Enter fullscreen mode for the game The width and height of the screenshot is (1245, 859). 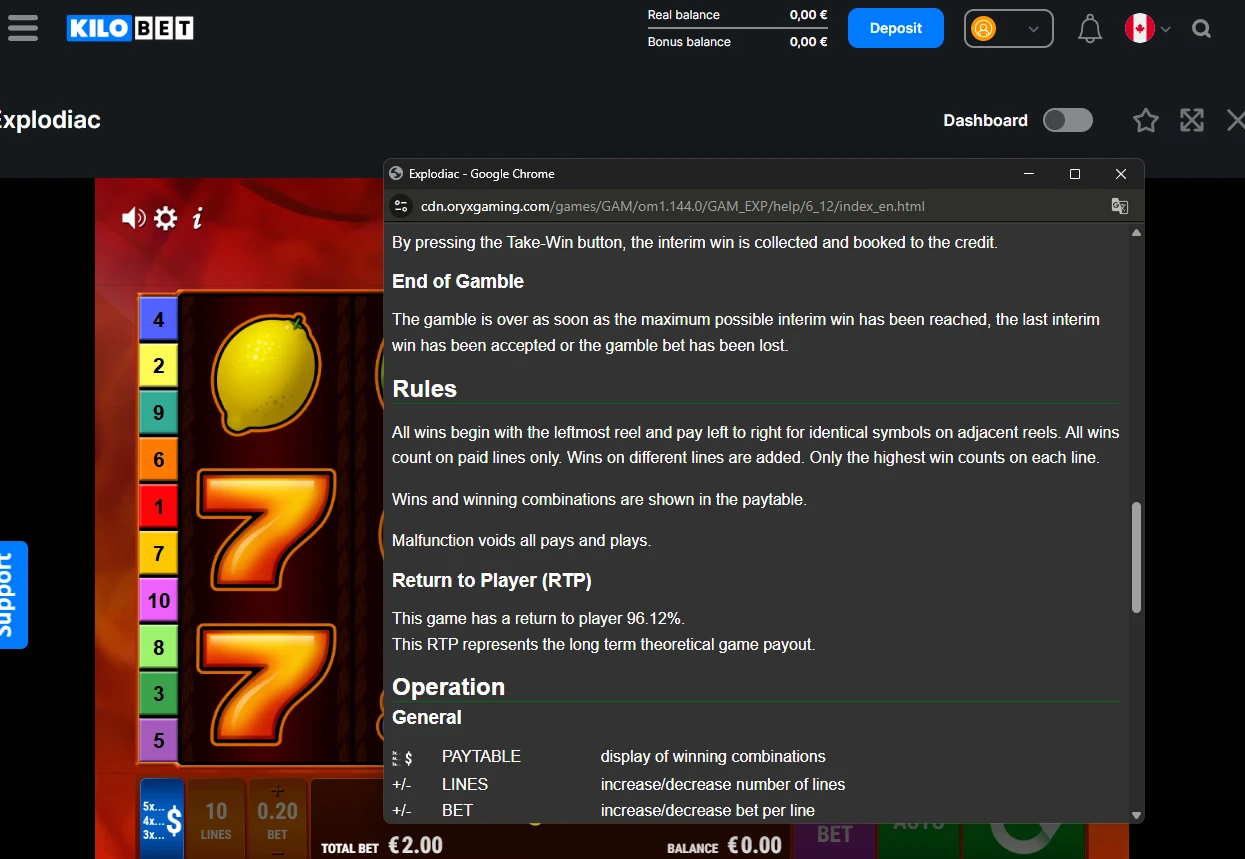[1192, 121]
